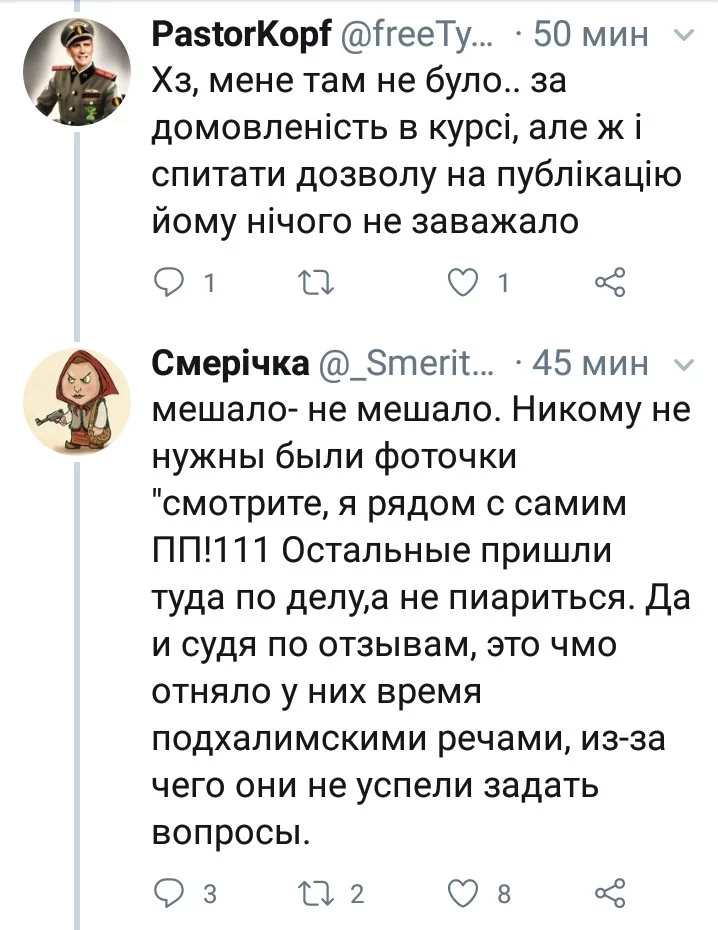Image resolution: width=718 pixels, height=930 pixels.
Task: Open the 45 мин timestamp
Action: [591, 364]
